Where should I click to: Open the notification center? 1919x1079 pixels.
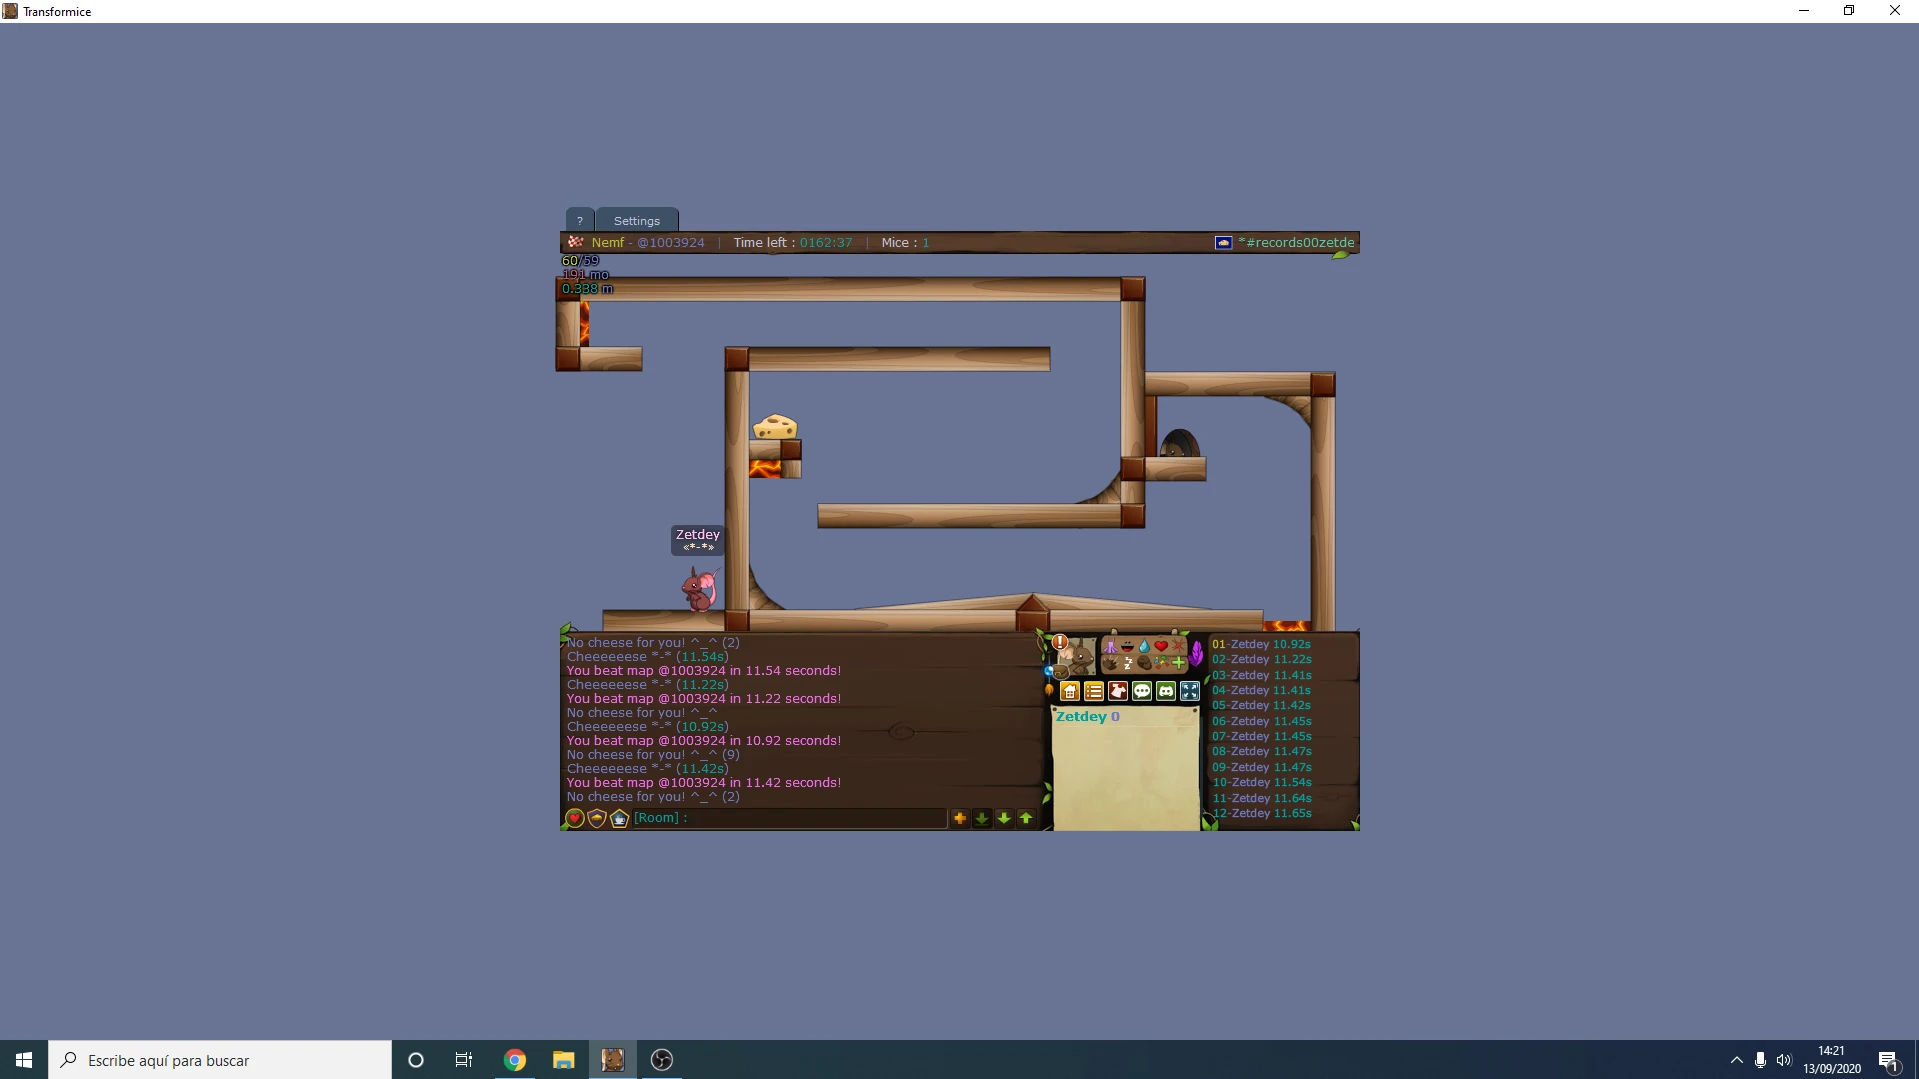click(x=1888, y=1060)
